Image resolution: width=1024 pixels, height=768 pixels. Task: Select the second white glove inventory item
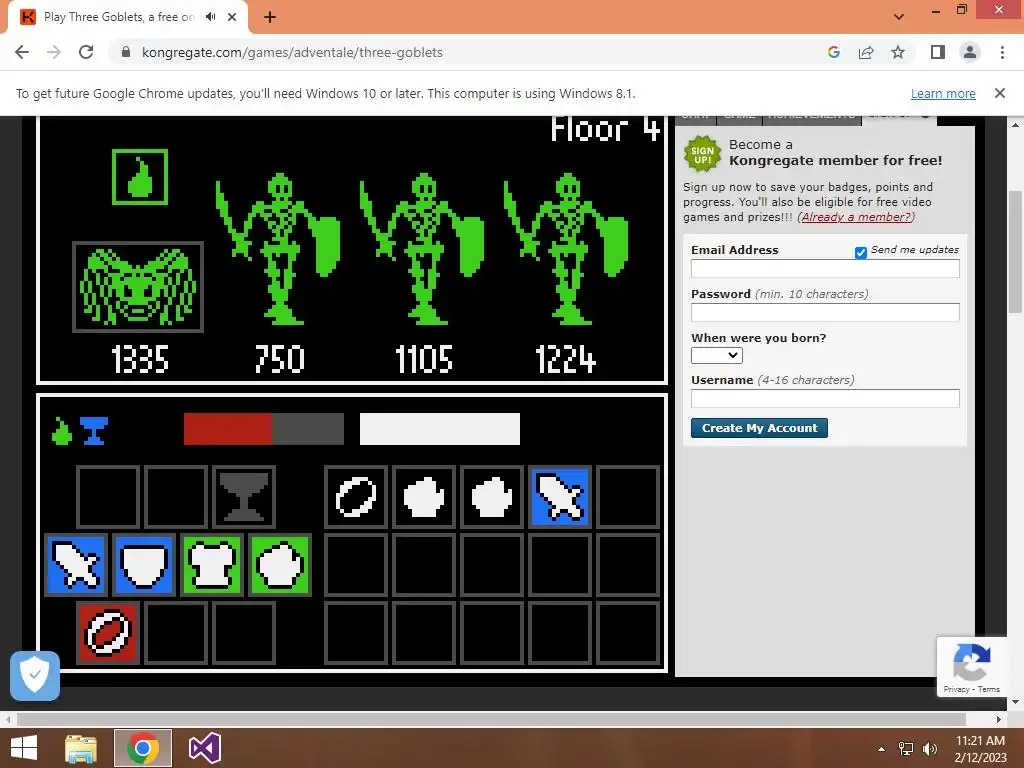point(492,497)
